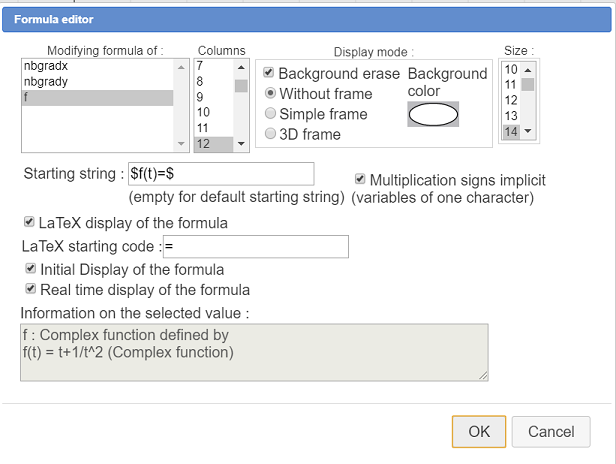Screen dimensions: 616x464
Task: Click the Size list scrollbar thumb
Action: [528, 84]
